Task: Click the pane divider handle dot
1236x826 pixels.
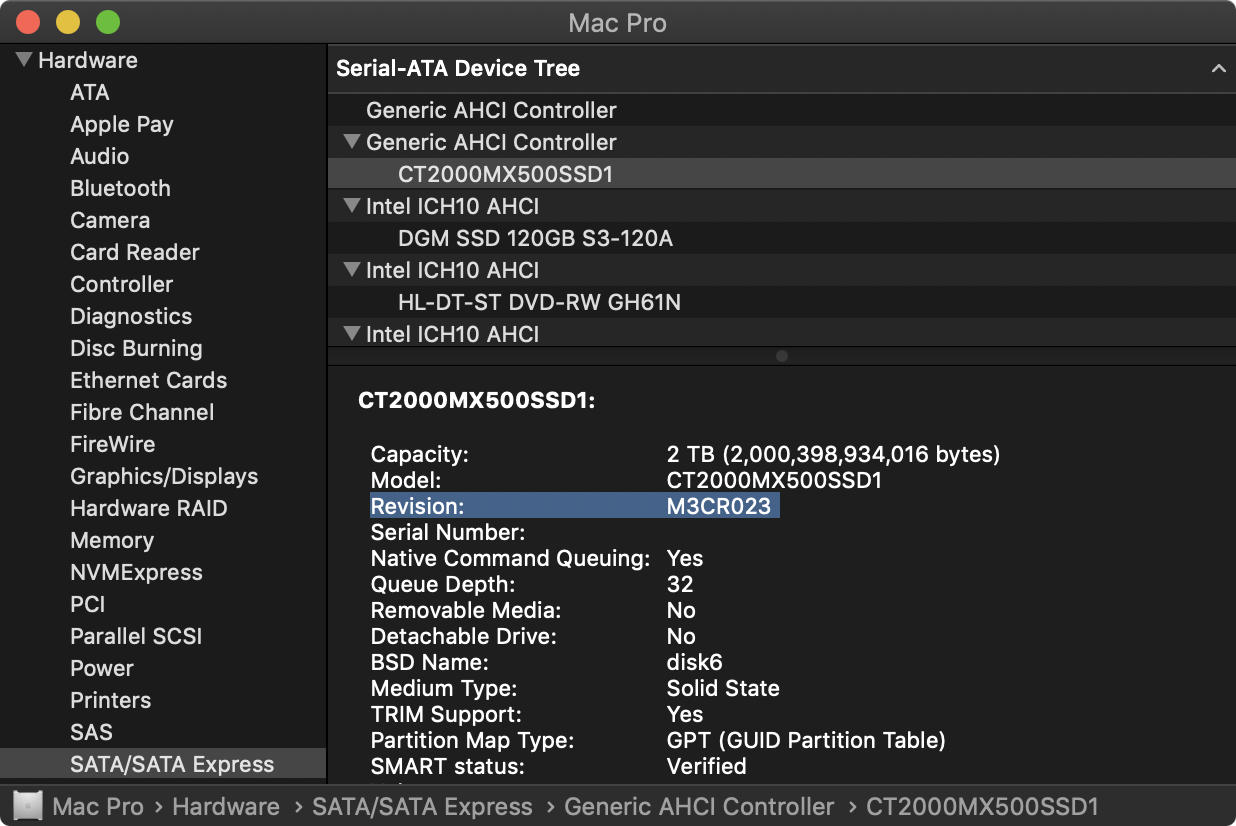Action: coord(782,356)
